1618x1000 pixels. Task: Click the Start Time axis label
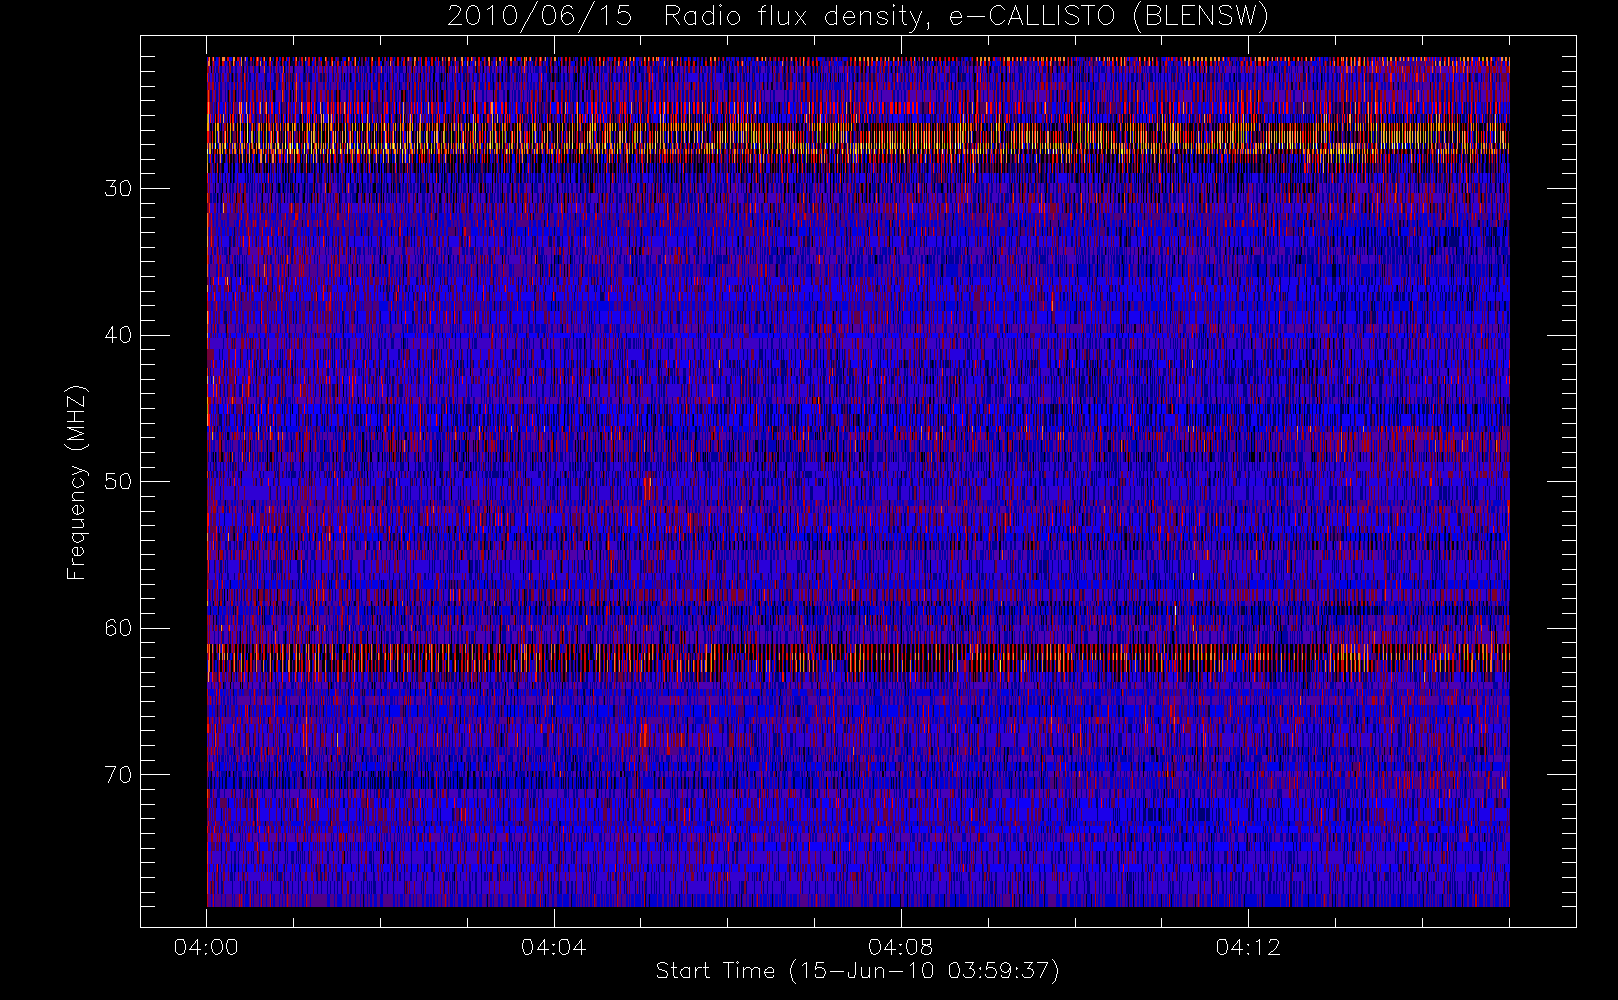click(x=857, y=971)
